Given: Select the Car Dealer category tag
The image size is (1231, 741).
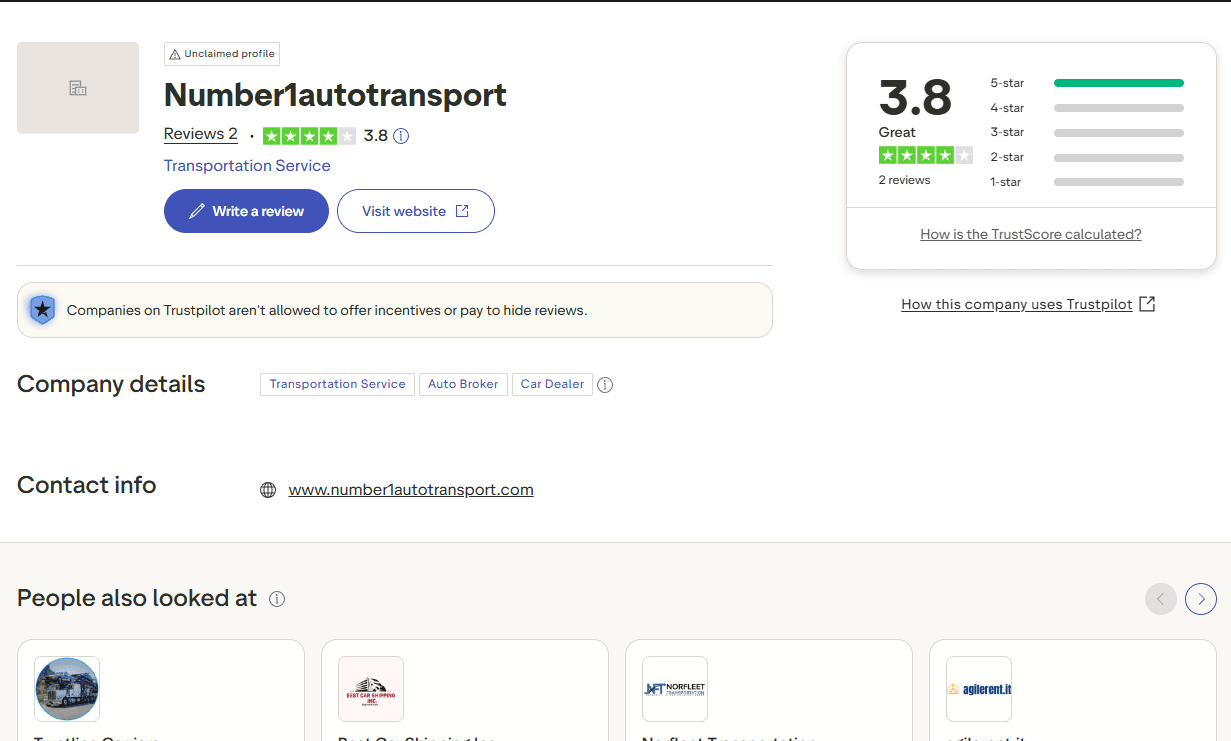Looking at the screenshot, I should pyautogui.click(x=552, y=384).
